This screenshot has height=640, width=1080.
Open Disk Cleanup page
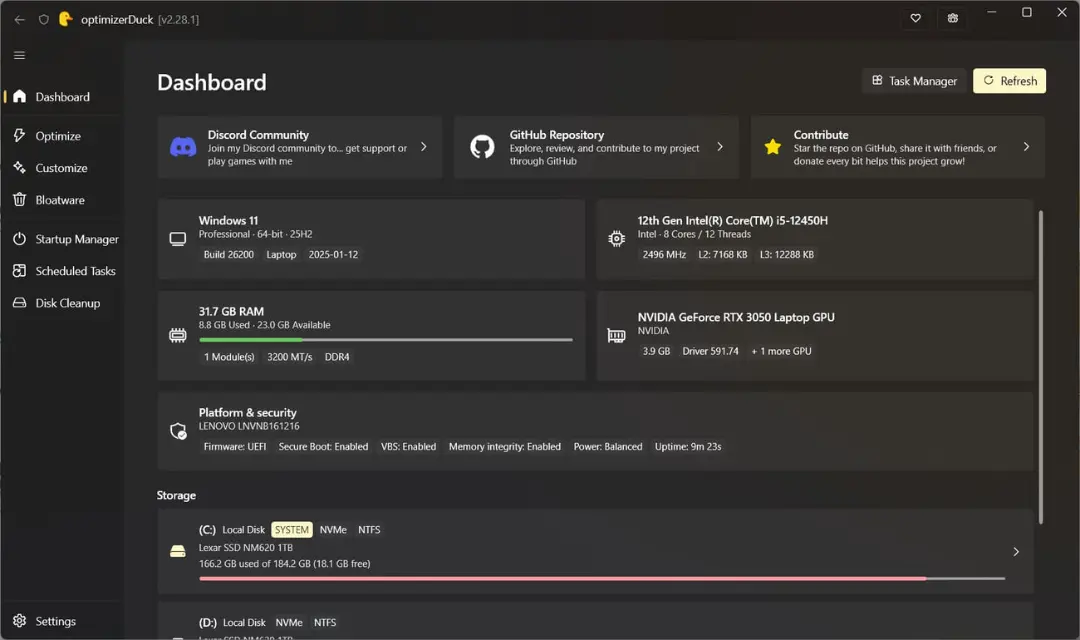tap(63, 303)
